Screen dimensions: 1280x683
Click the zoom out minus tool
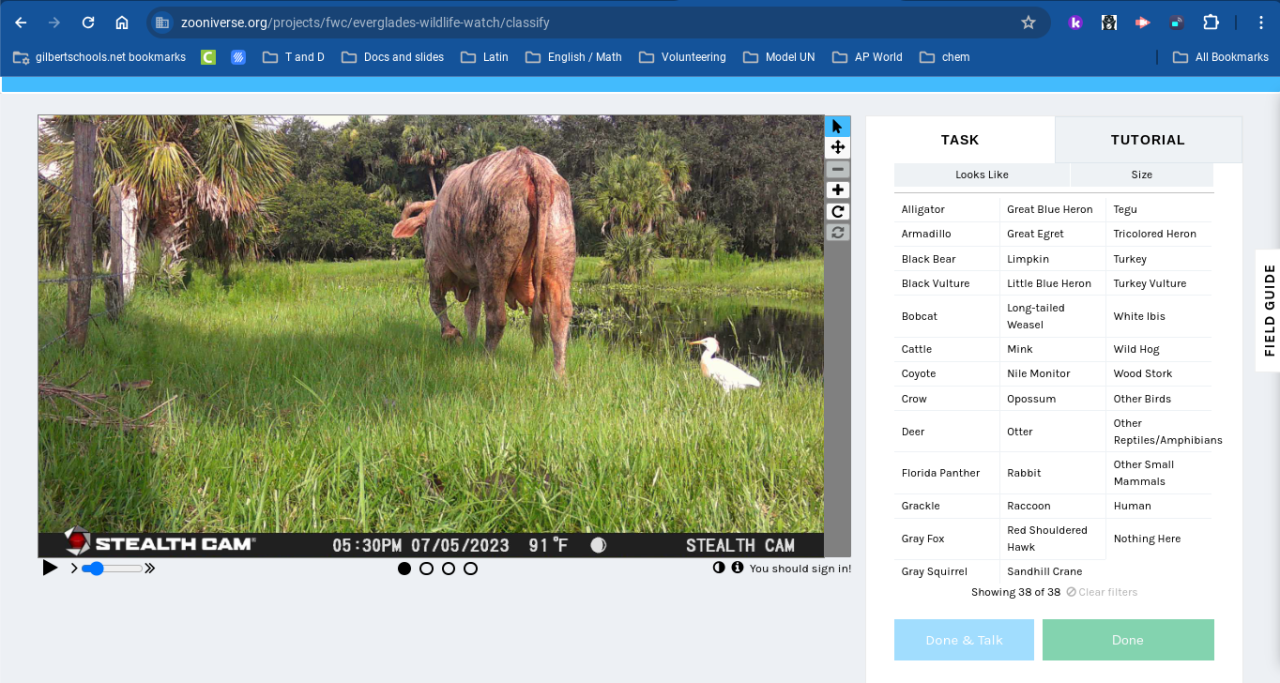pos(837,169)
